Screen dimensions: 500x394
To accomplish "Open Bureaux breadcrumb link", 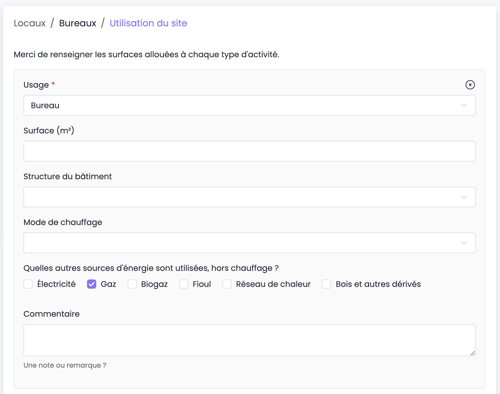I will tap(78, 23).
